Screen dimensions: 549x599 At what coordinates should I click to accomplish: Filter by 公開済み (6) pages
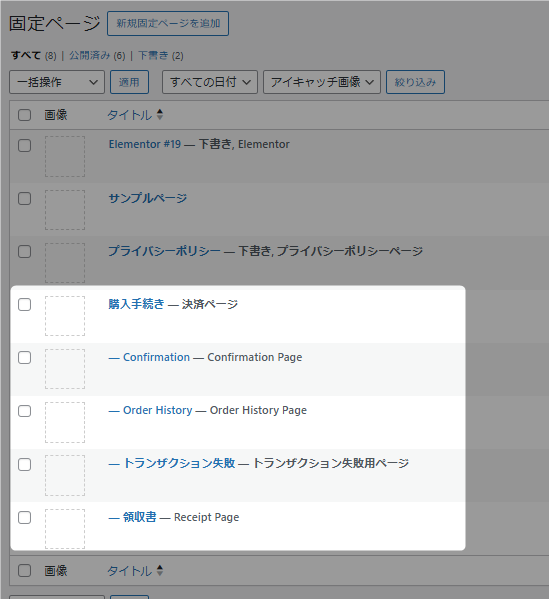(97, 56)
